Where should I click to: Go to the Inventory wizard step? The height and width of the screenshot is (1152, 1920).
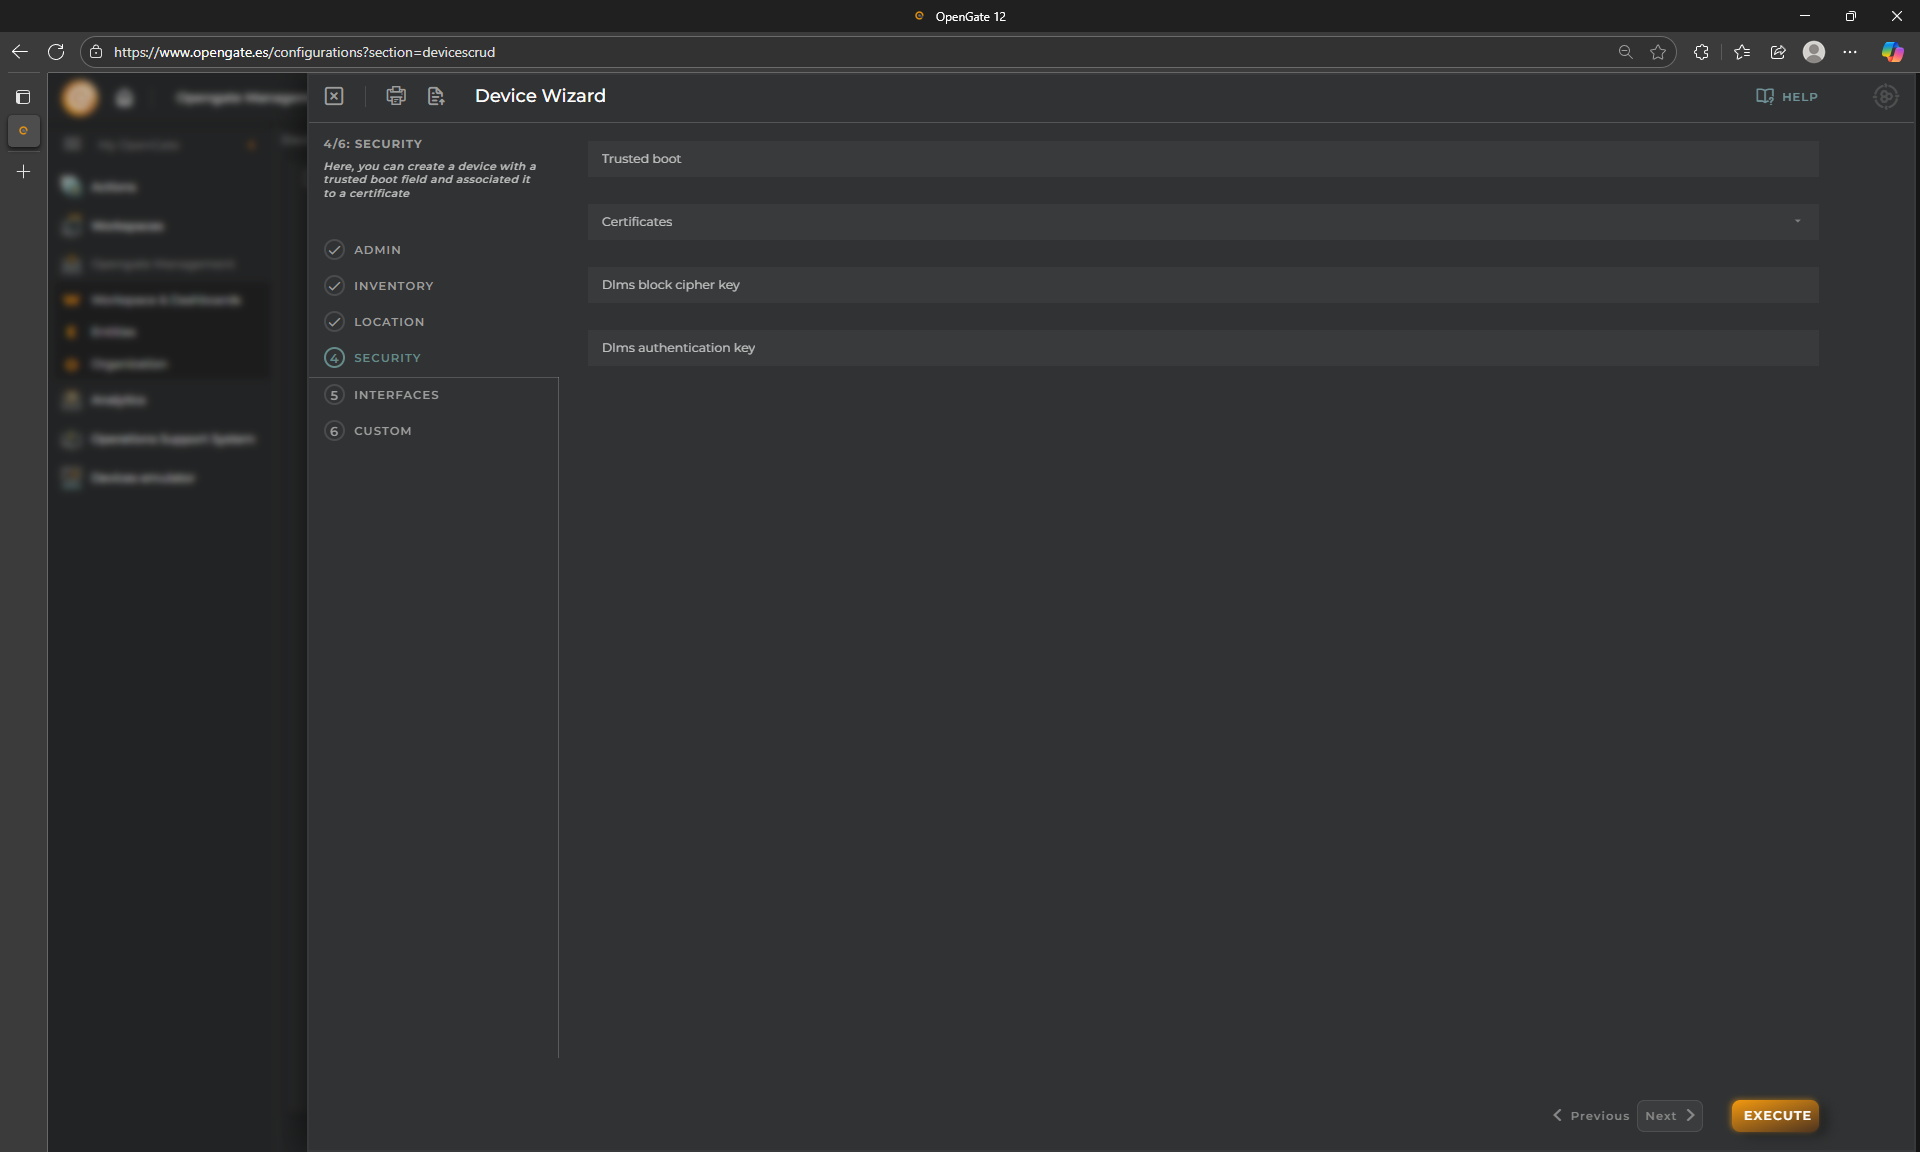click(393, 286)
